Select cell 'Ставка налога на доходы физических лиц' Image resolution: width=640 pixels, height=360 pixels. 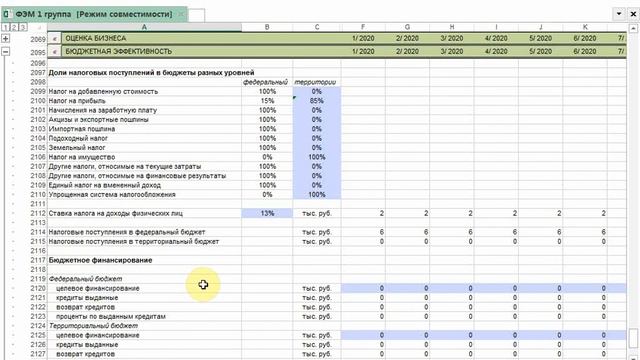tap(144, 213)
